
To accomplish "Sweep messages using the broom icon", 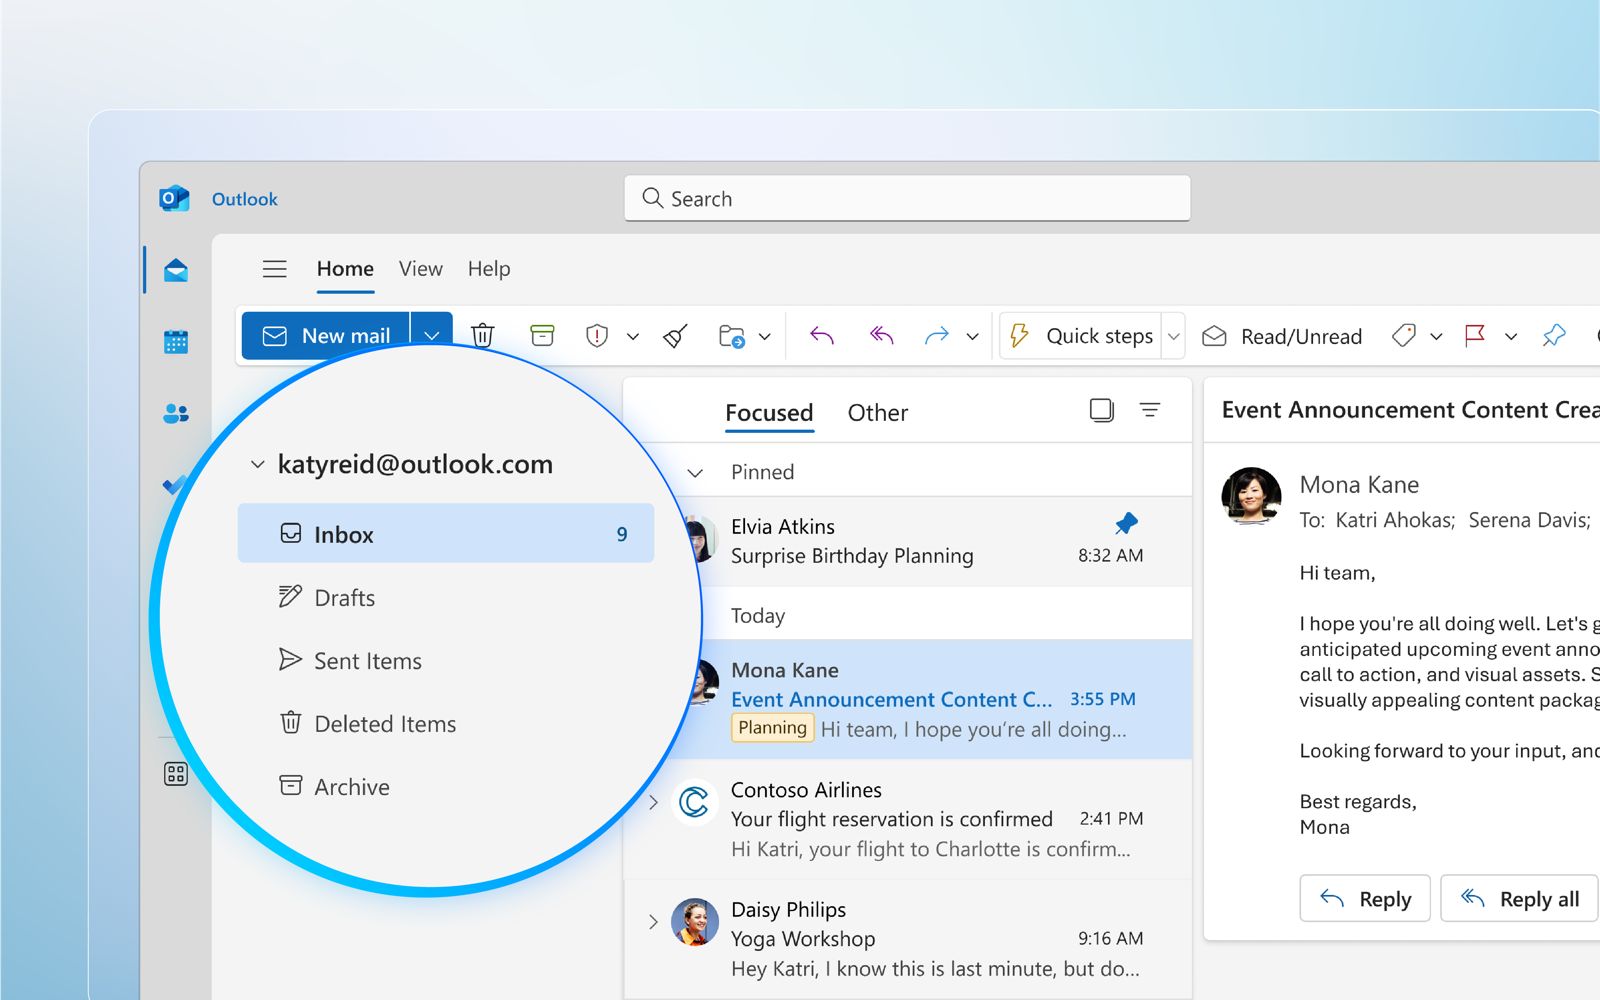I will pos(675,335).
